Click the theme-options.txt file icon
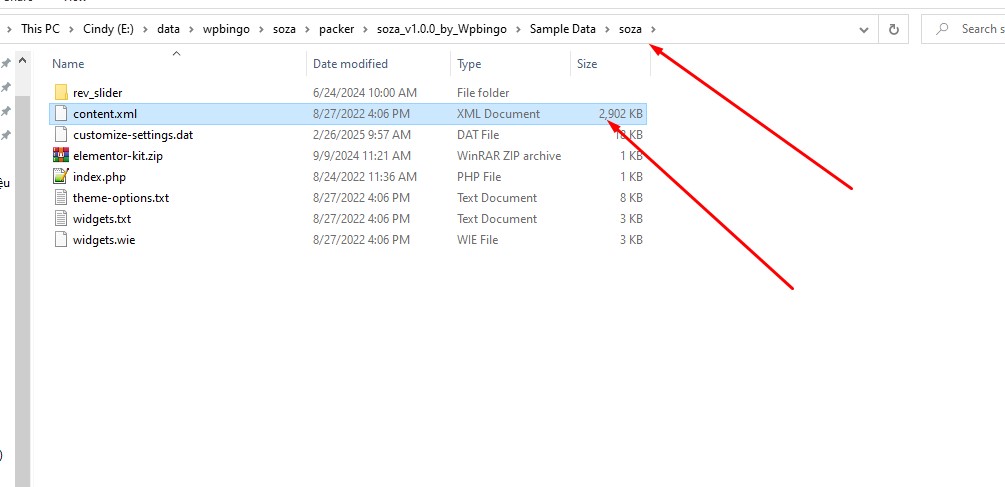1005x487 pixels. click(x=61, y=198)
